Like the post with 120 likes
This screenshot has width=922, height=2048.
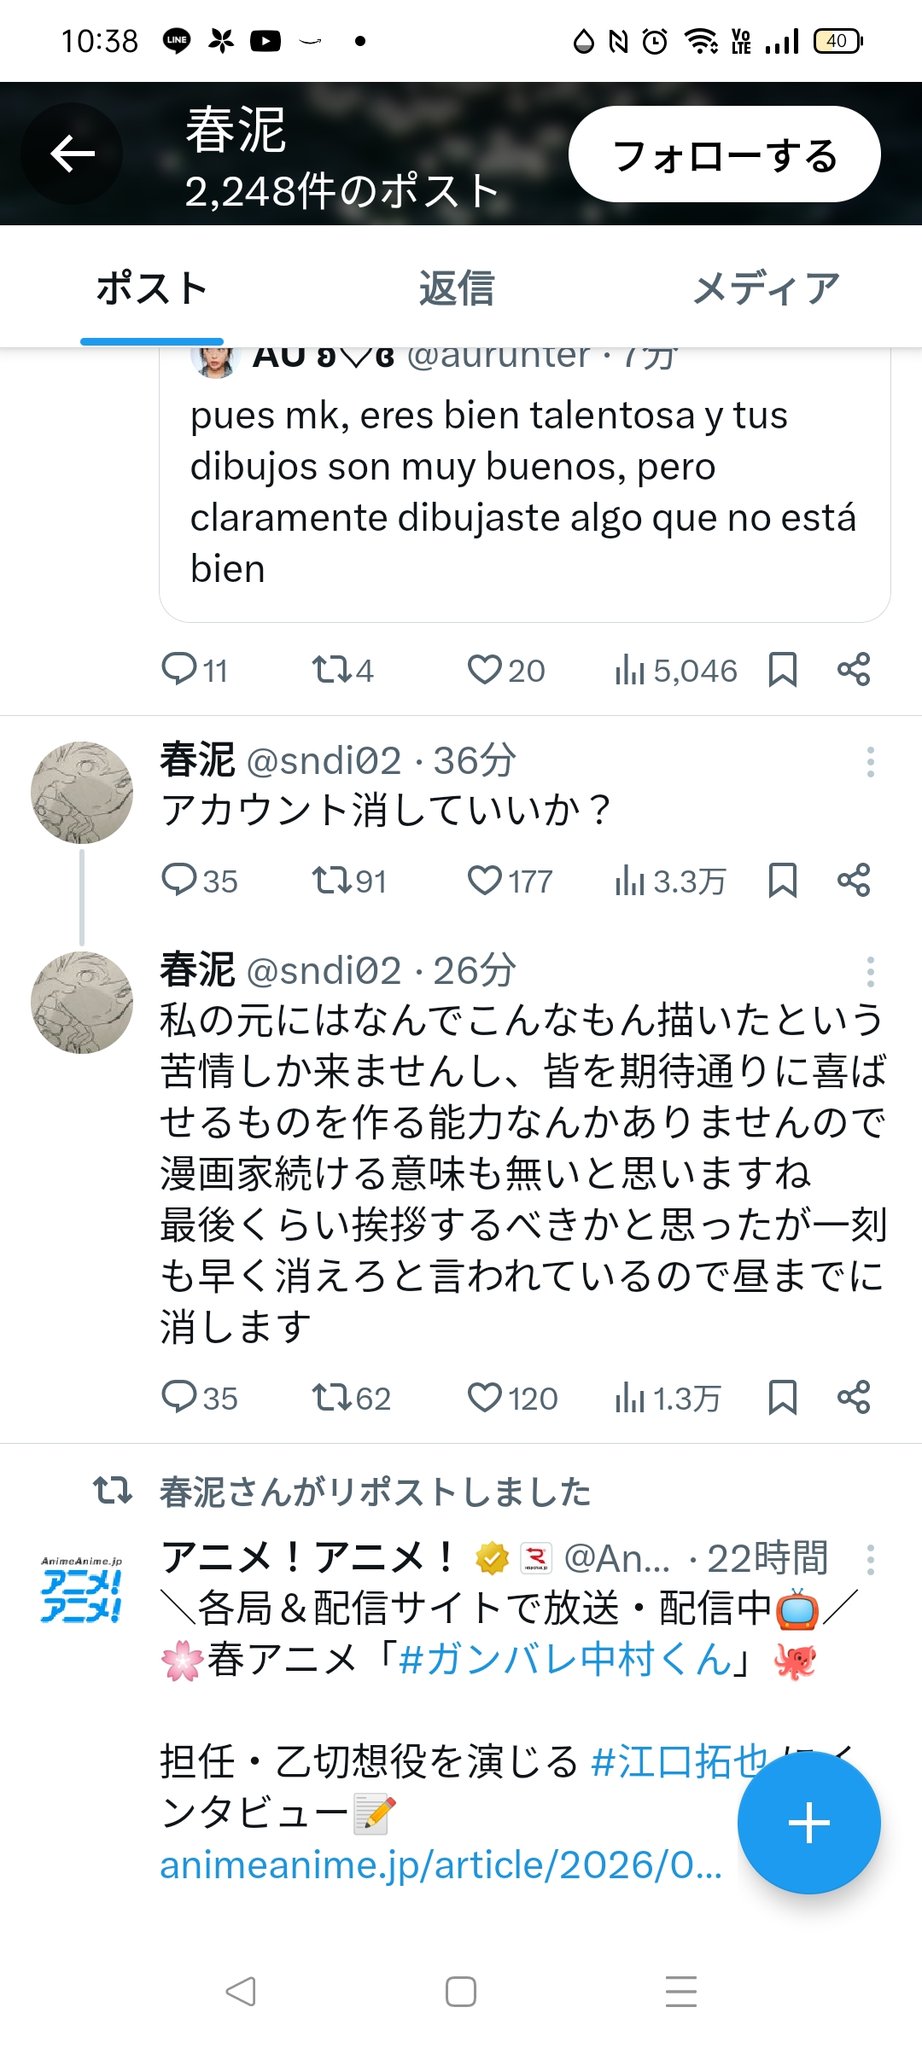pos(485,1397)
